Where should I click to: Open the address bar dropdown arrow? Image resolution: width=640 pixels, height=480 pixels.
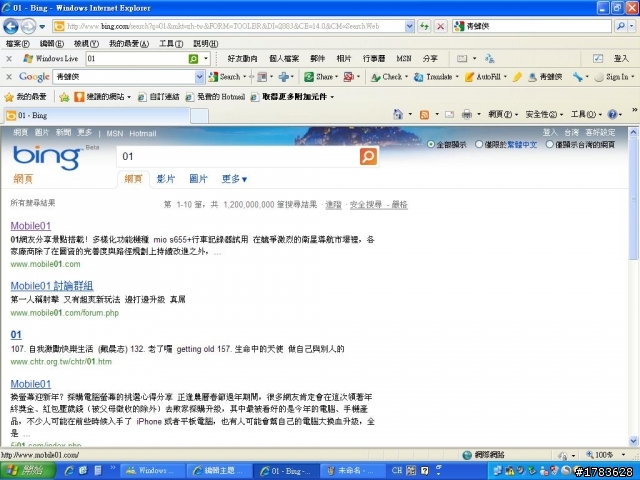[409, 27]
